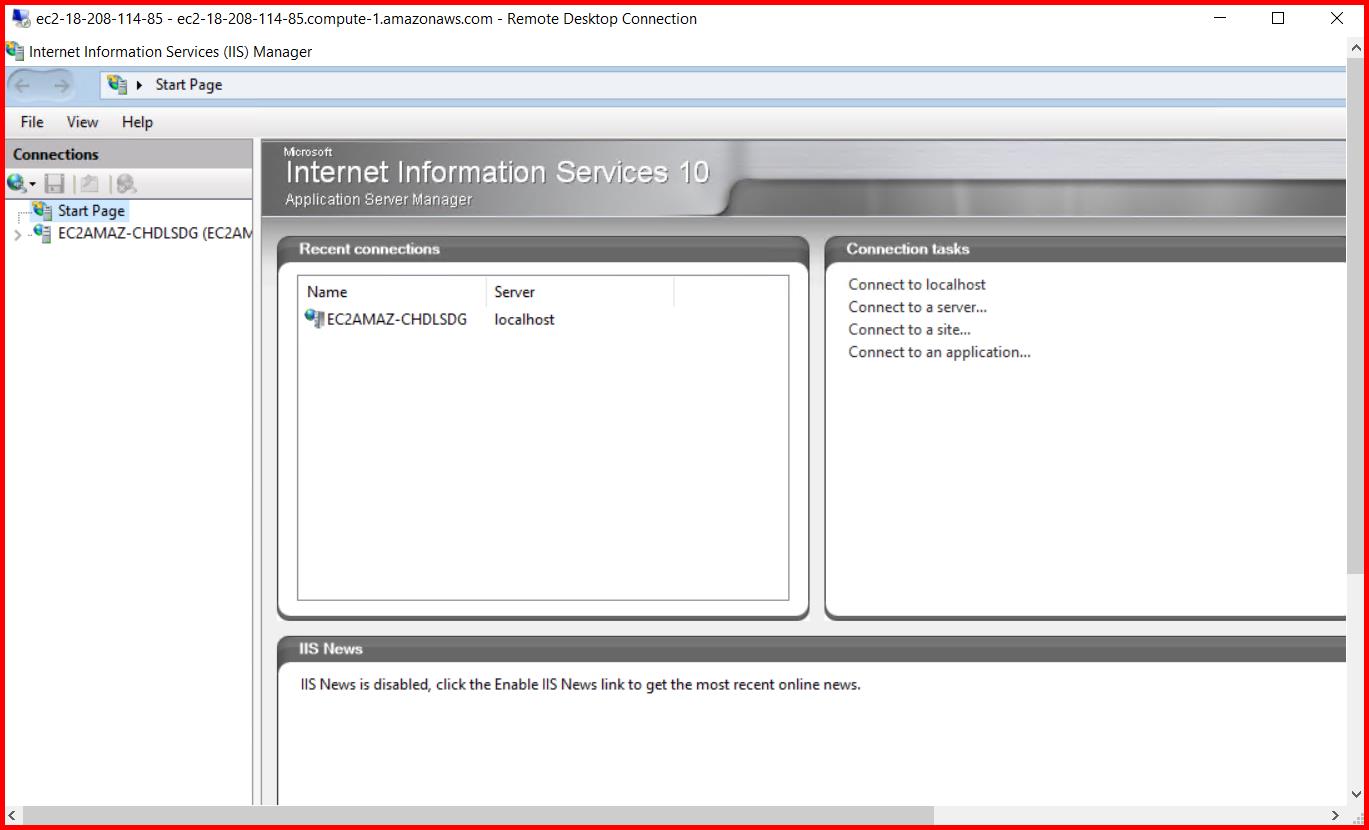Click the Create New Connection globe icon
Screen dimensions: 1369x830
point(16,183)
